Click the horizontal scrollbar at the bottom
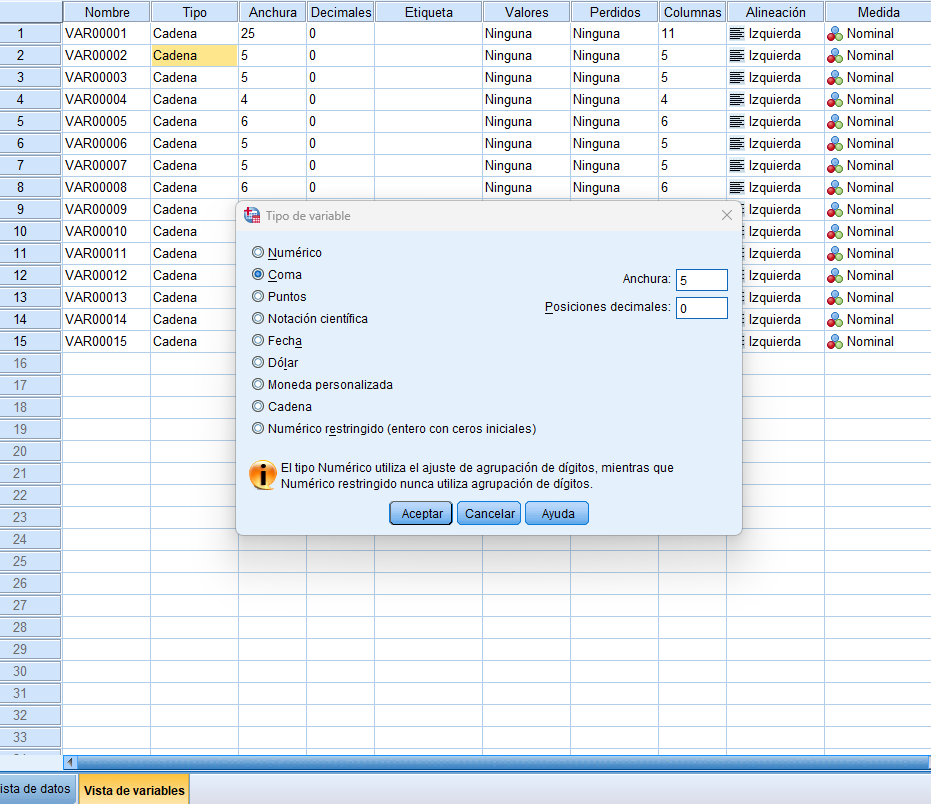931x804 pixels. click(x=500, y=763)
